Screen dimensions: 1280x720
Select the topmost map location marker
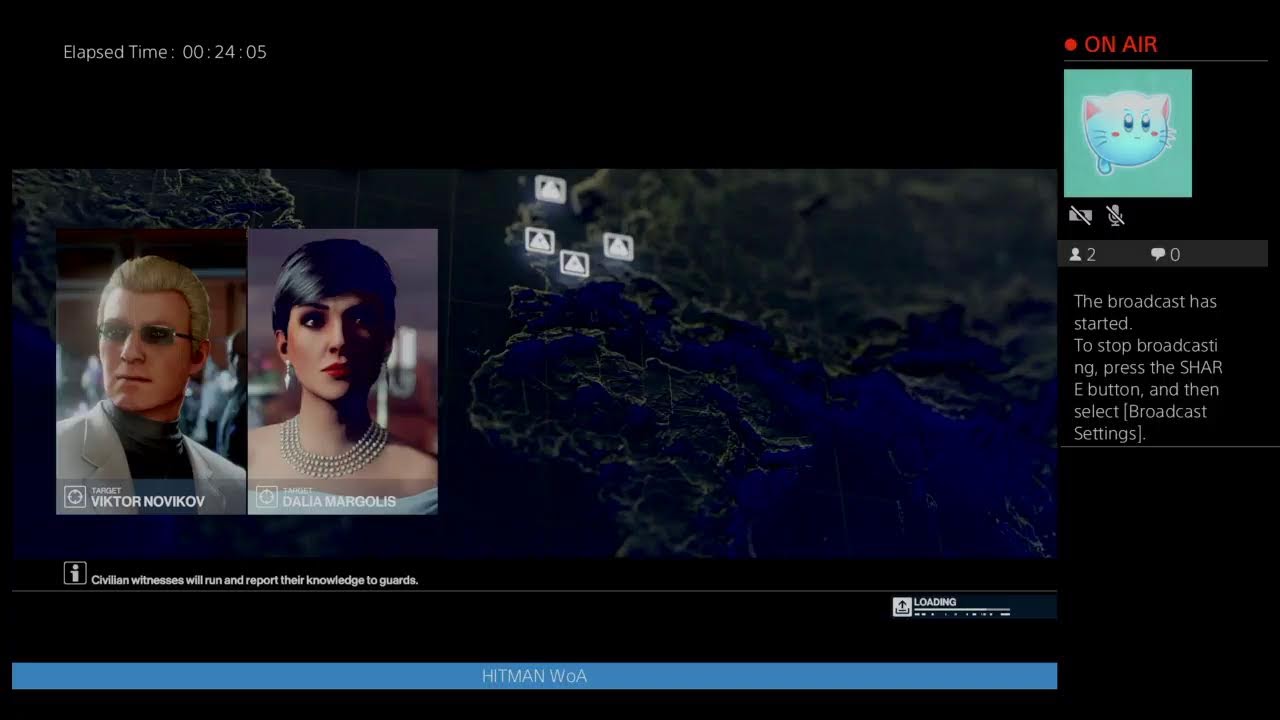pos(550,188)
